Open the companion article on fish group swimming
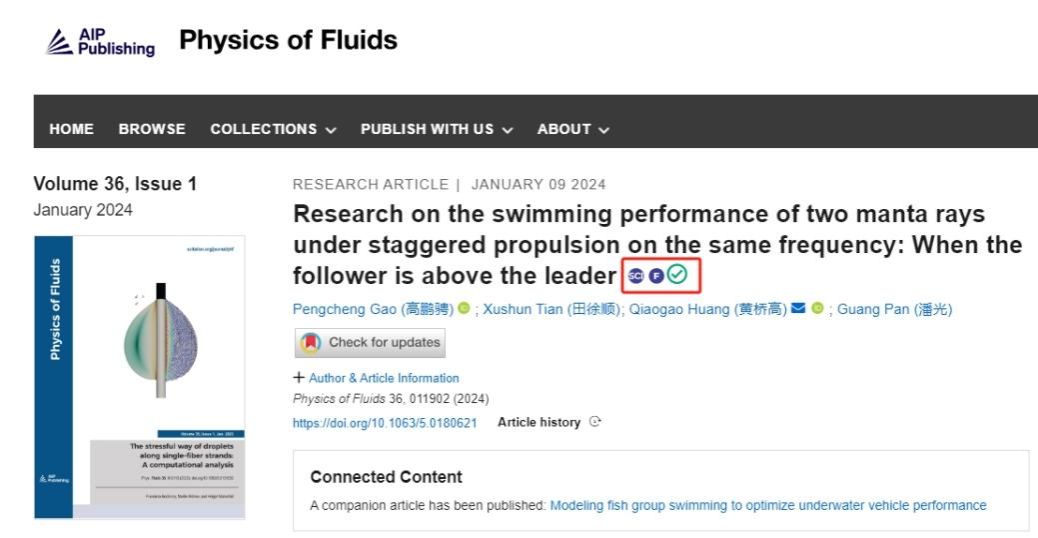 [x=768, y=505]
